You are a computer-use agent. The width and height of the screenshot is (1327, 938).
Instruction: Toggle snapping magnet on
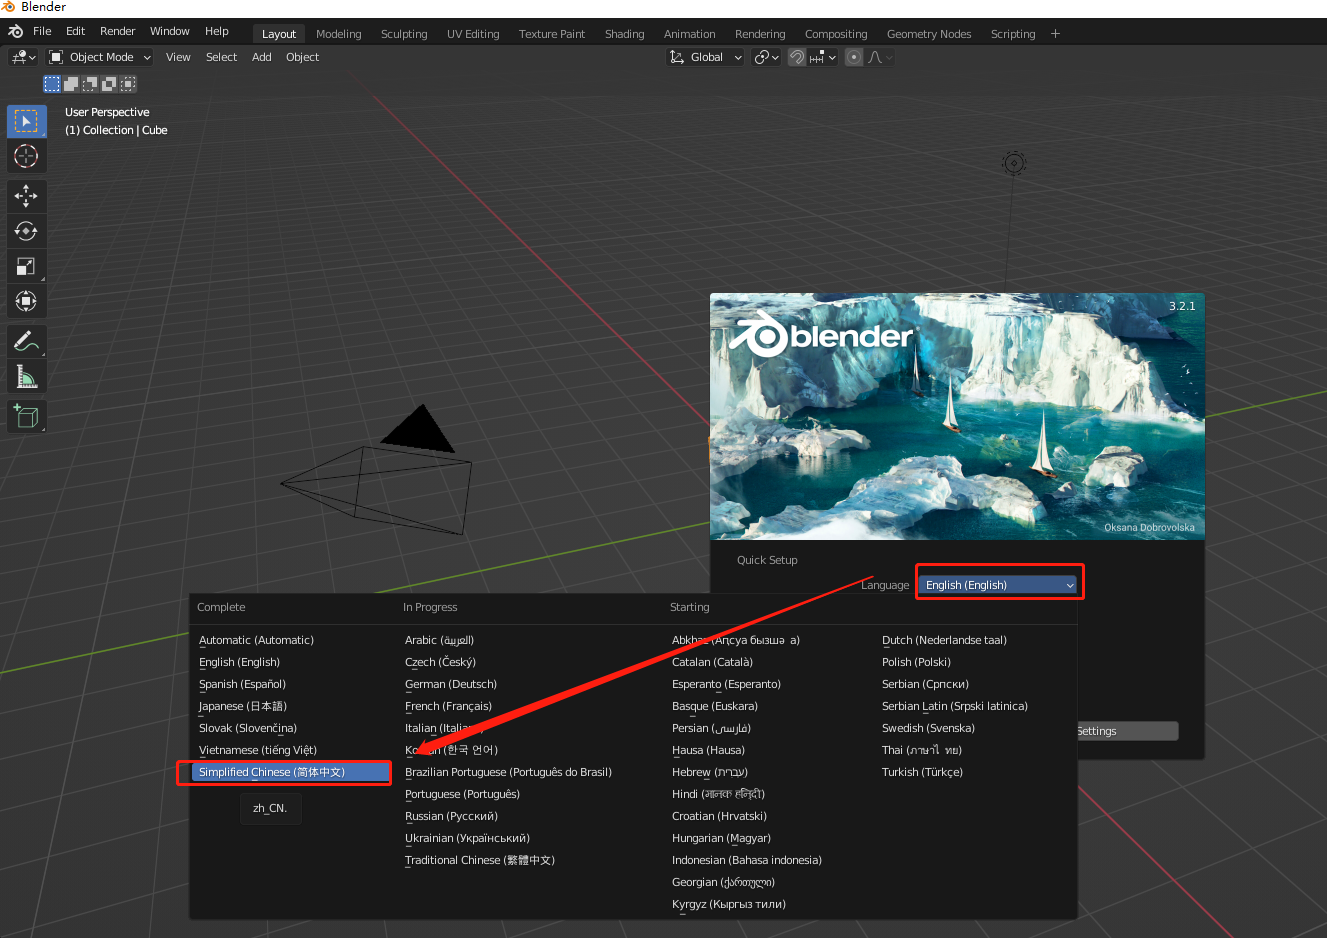[797, 57]
